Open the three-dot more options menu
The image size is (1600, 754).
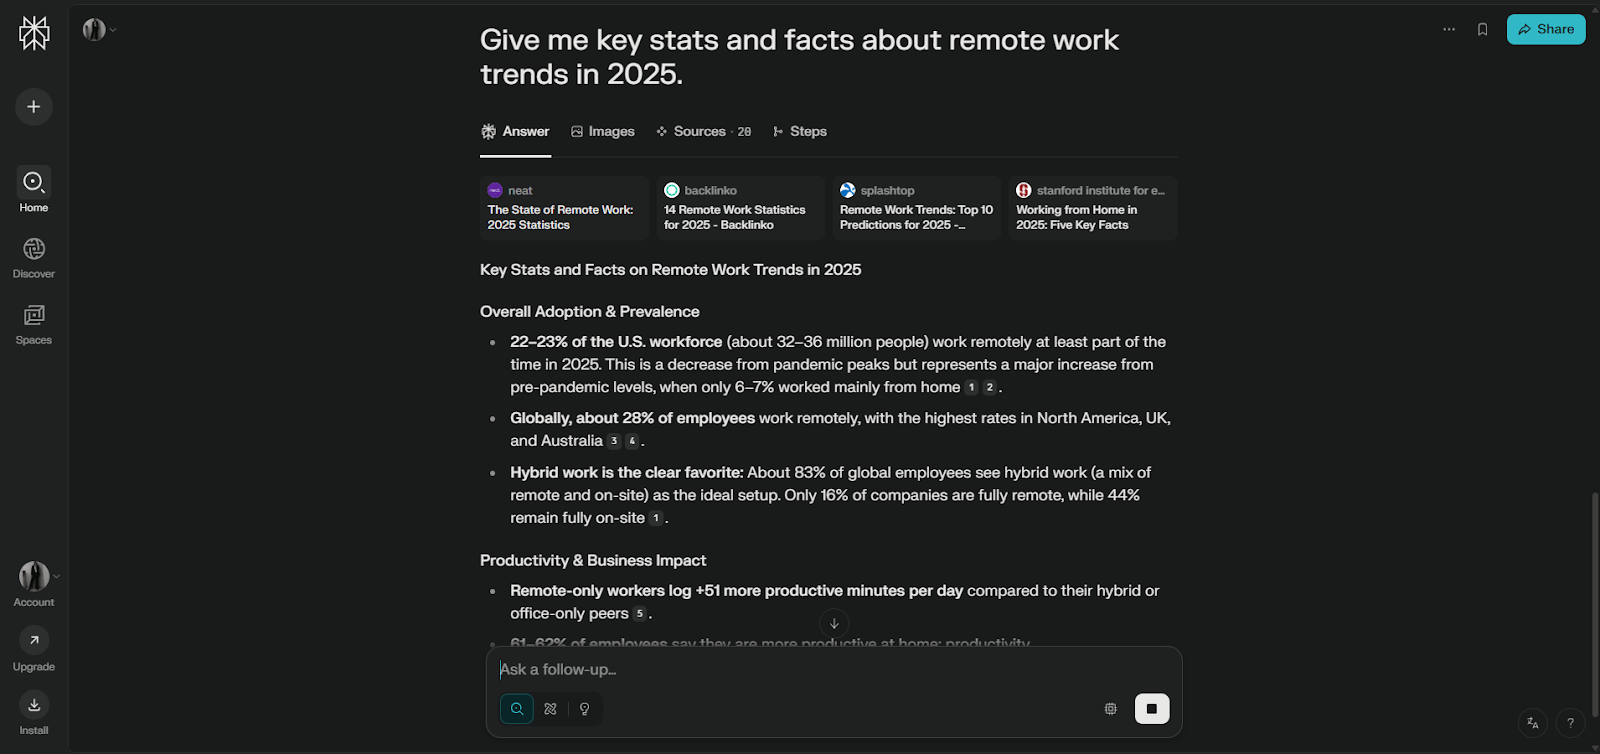(x=1449, y=30)
